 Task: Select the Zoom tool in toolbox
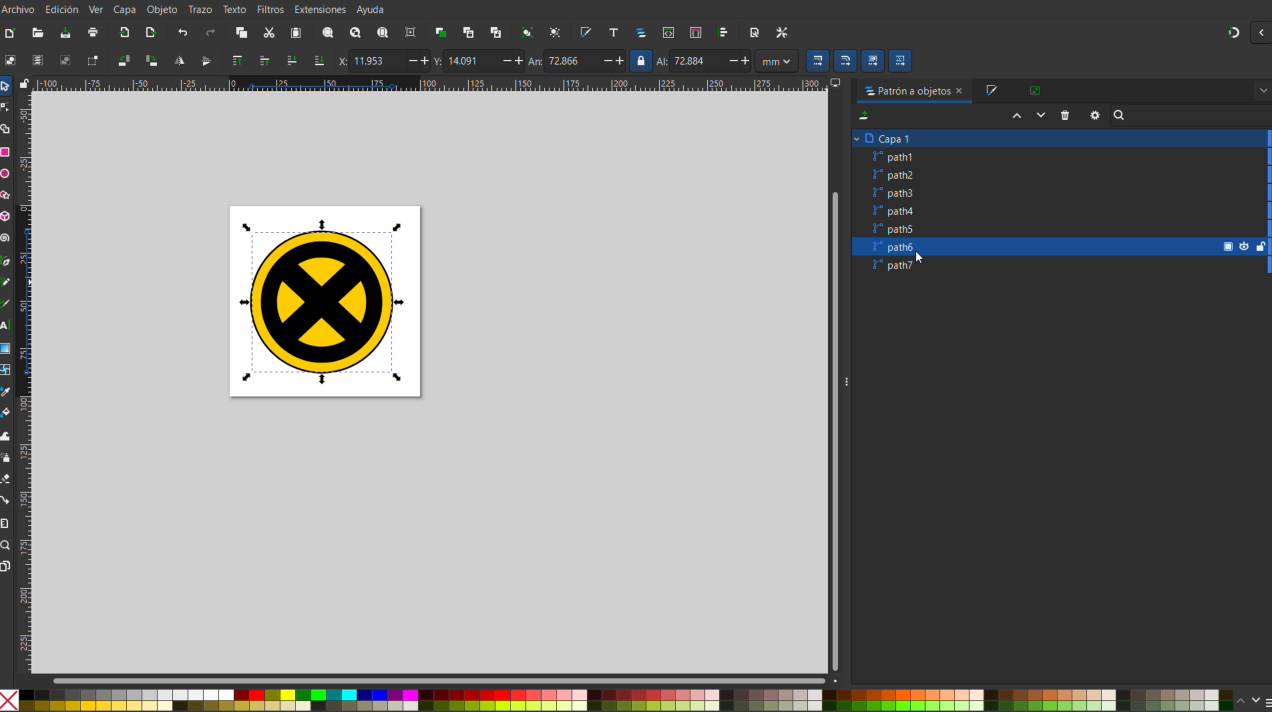[5, 545]
